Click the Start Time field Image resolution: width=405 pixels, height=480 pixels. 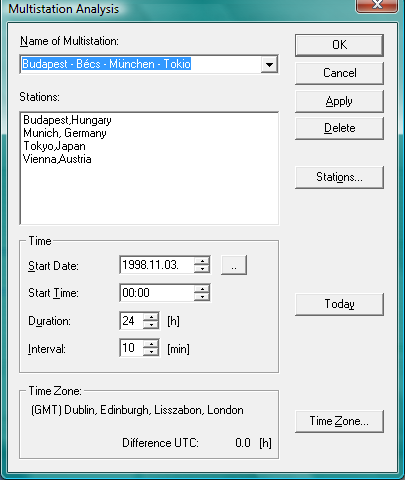point(157,293)
